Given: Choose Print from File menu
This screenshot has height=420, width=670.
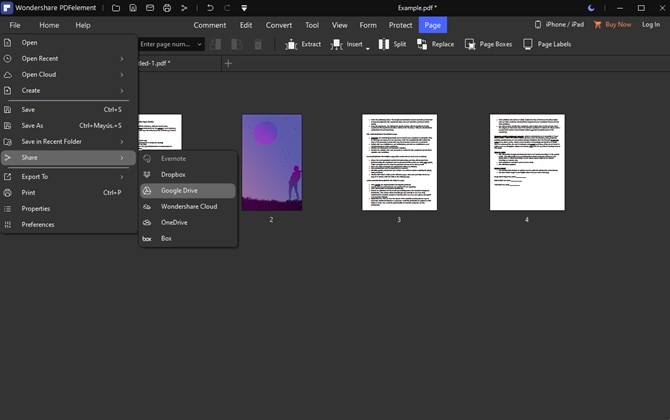Looking at the screenshot, I should click(x=68, y=193).
